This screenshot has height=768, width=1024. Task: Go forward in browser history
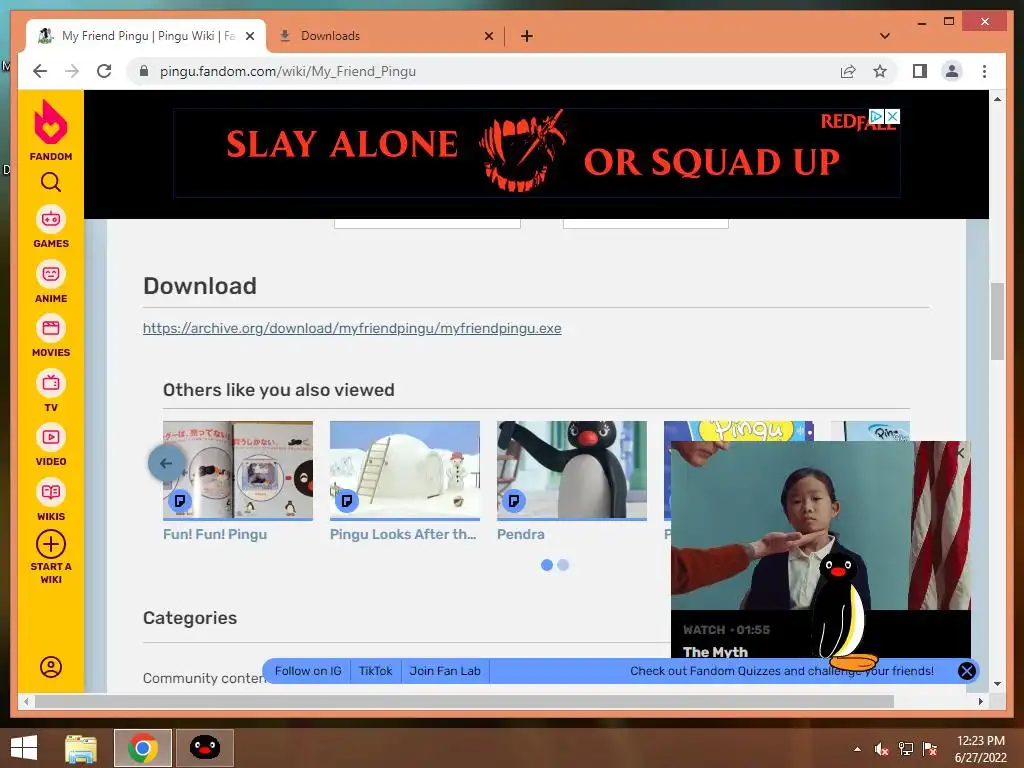[x=72, y=71]
